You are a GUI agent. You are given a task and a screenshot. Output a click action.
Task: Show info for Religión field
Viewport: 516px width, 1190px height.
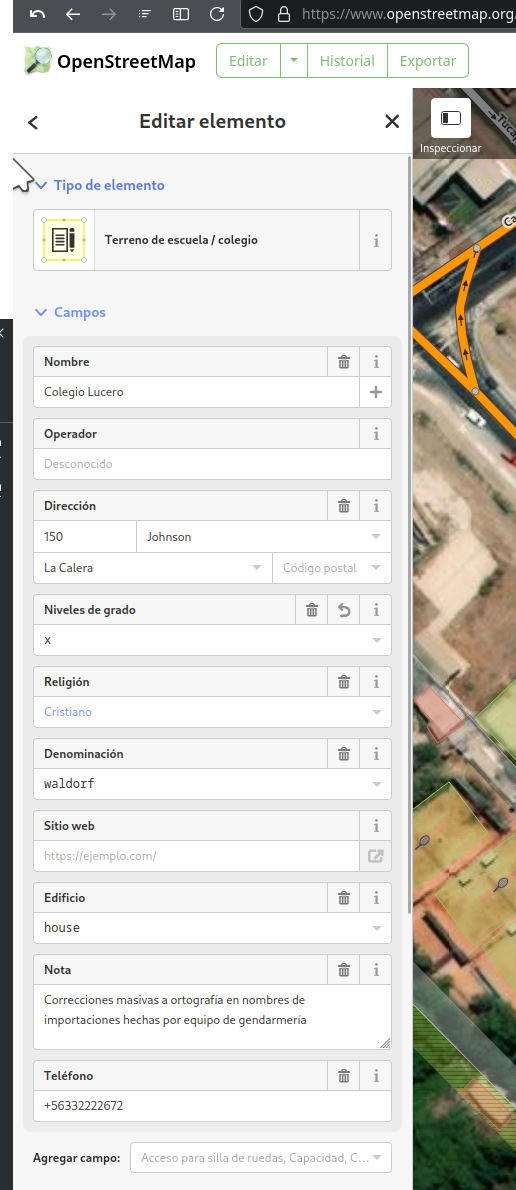[x=376, y=682]
